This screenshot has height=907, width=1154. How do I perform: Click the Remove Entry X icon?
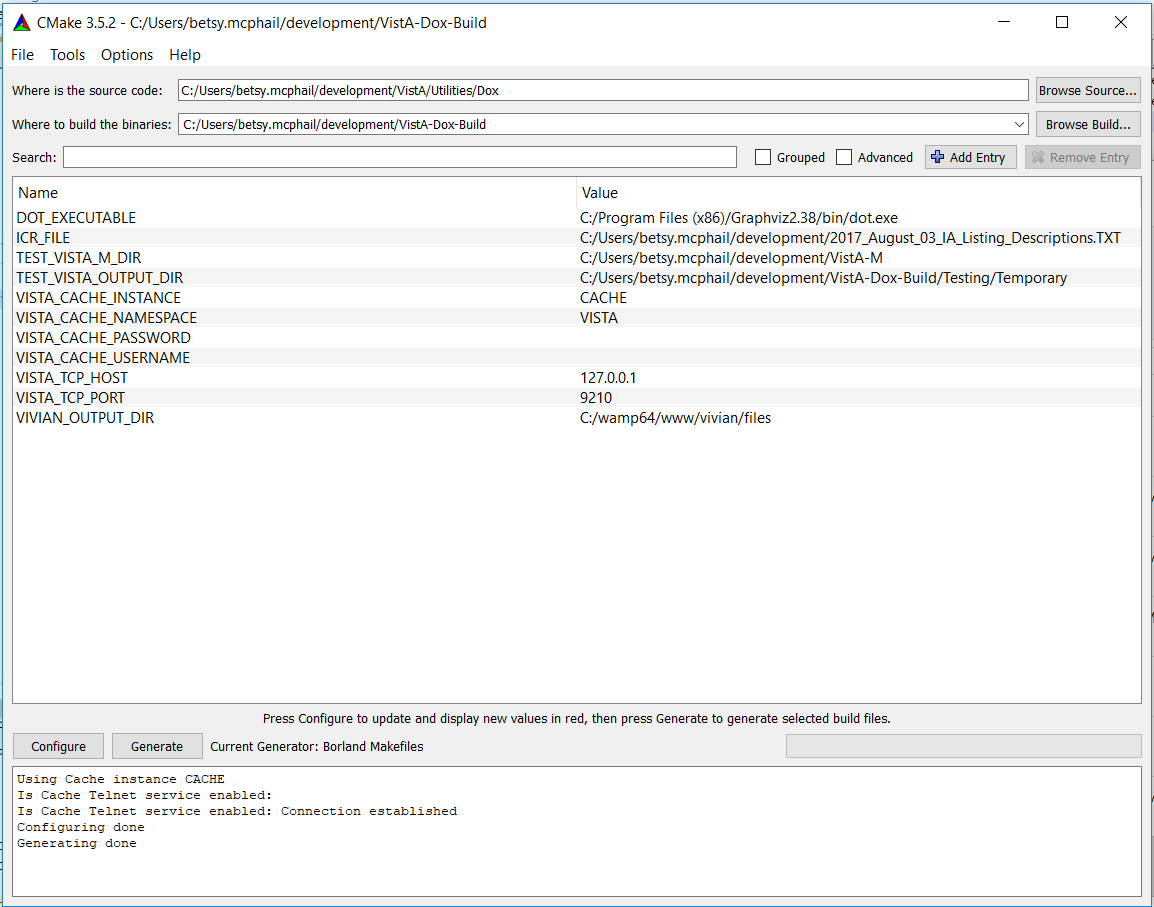[x=1038, y=157]
